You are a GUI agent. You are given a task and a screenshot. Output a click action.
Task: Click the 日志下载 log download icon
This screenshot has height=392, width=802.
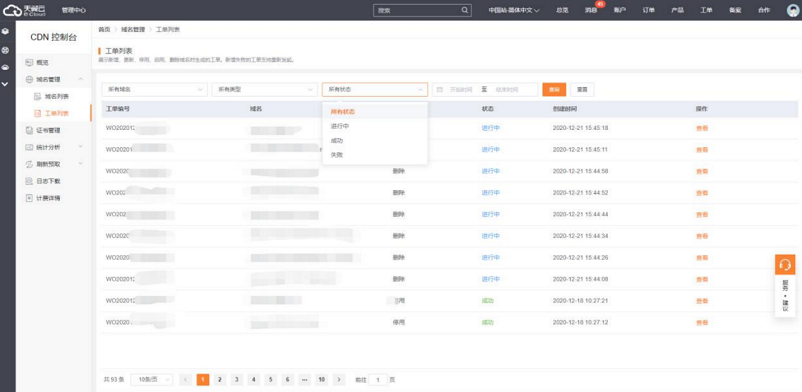(x=29, y=181)
